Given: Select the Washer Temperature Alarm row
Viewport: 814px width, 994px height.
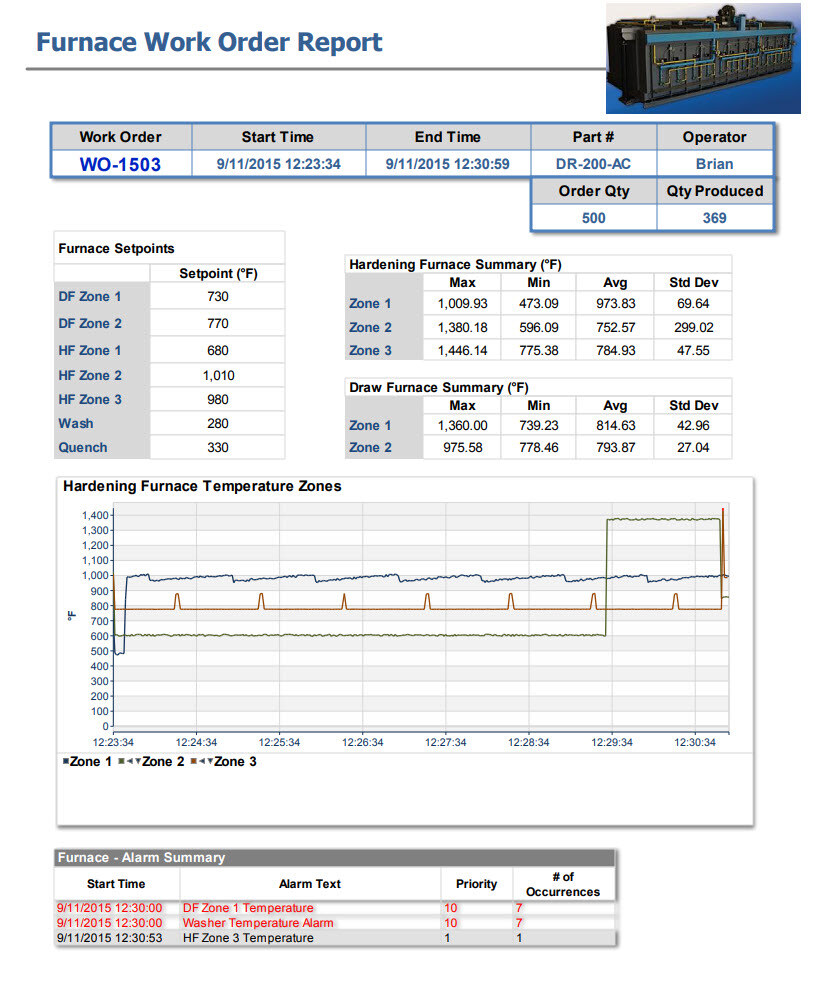Looking at the screenshot, I should click(258, 923).
